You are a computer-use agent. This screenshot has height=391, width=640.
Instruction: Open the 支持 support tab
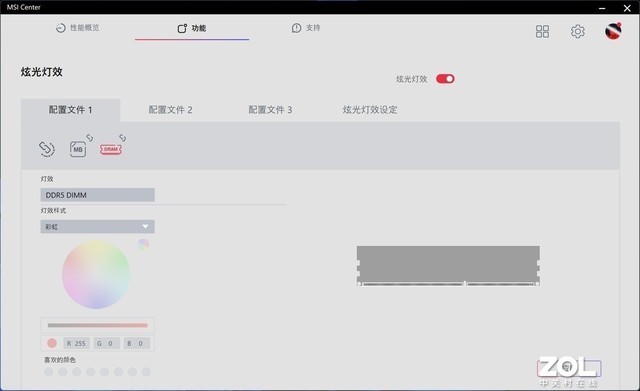pyautogui.click(x=306, y=28)
